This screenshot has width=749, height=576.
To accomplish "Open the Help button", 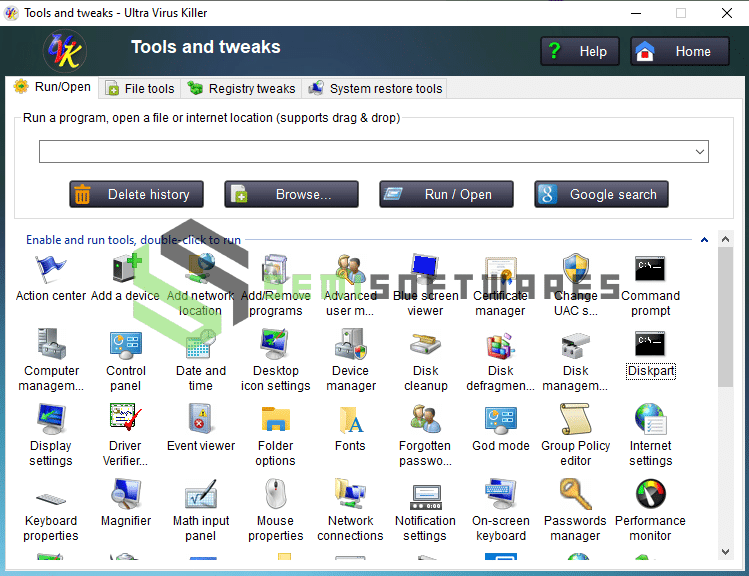I will pos(580,51).
